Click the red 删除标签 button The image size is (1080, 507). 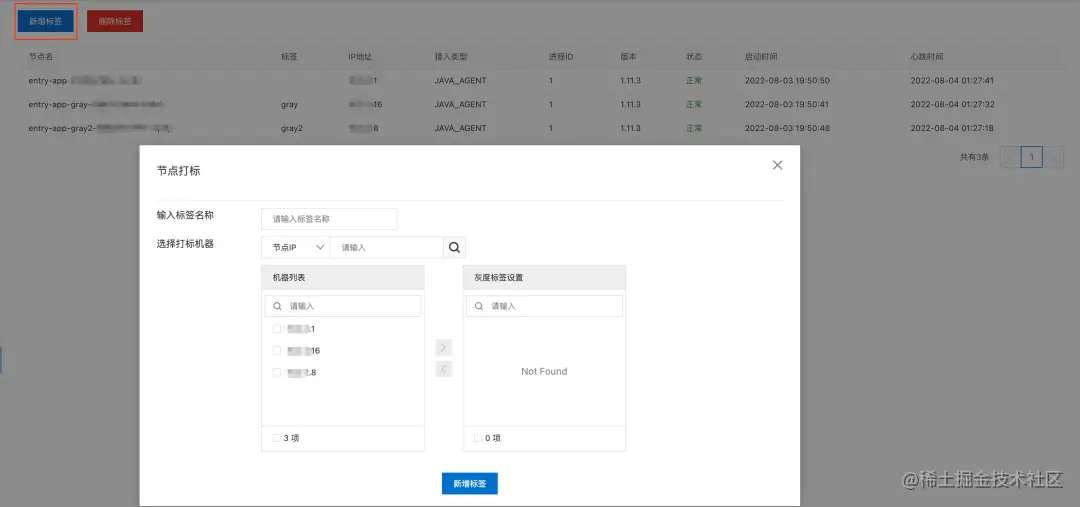tap(115, 21)
